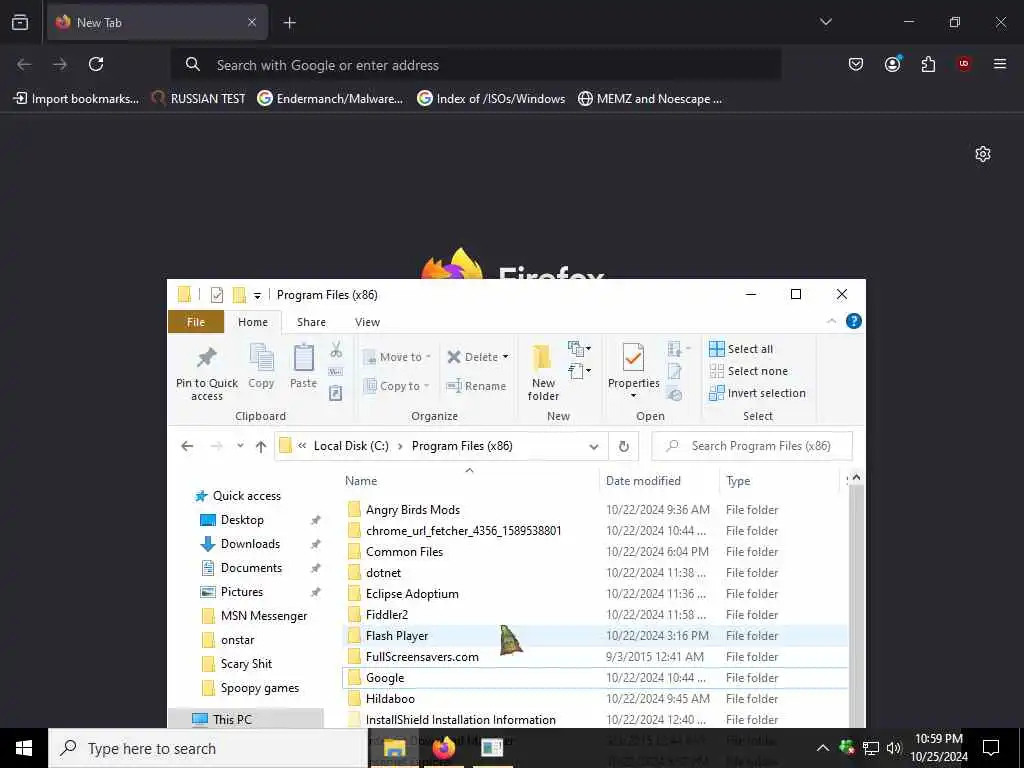The height and width of the screenshot is (768, 1024).
Task: Switch to the Share ribbon tab
Action: pyautogui.click(x=311, y=322)
